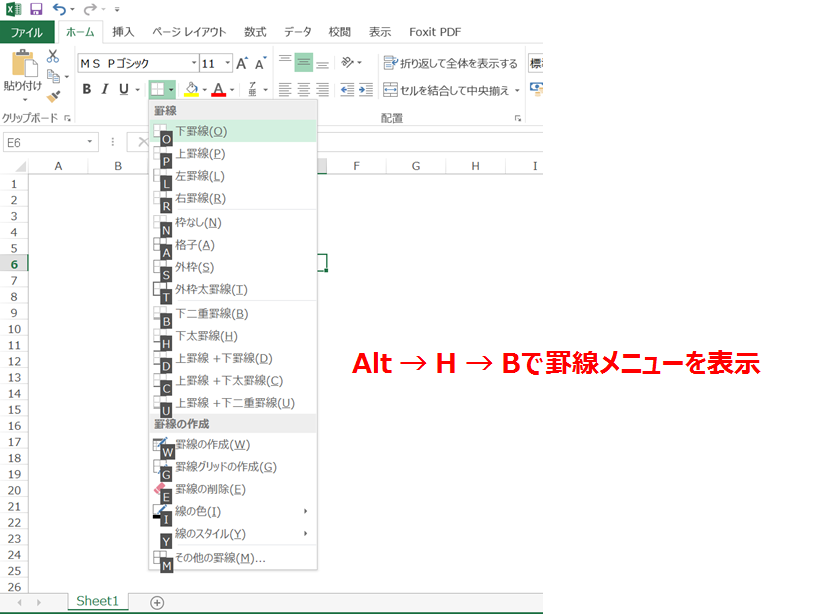Open the font size 11 dropdown
830x614 pixels.
click(228, 63)
